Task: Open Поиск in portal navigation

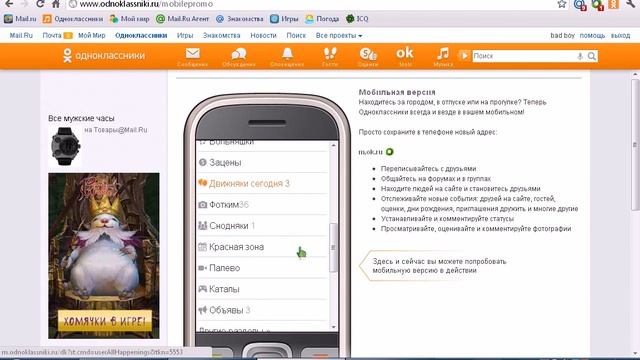Action: click(296, 36)
